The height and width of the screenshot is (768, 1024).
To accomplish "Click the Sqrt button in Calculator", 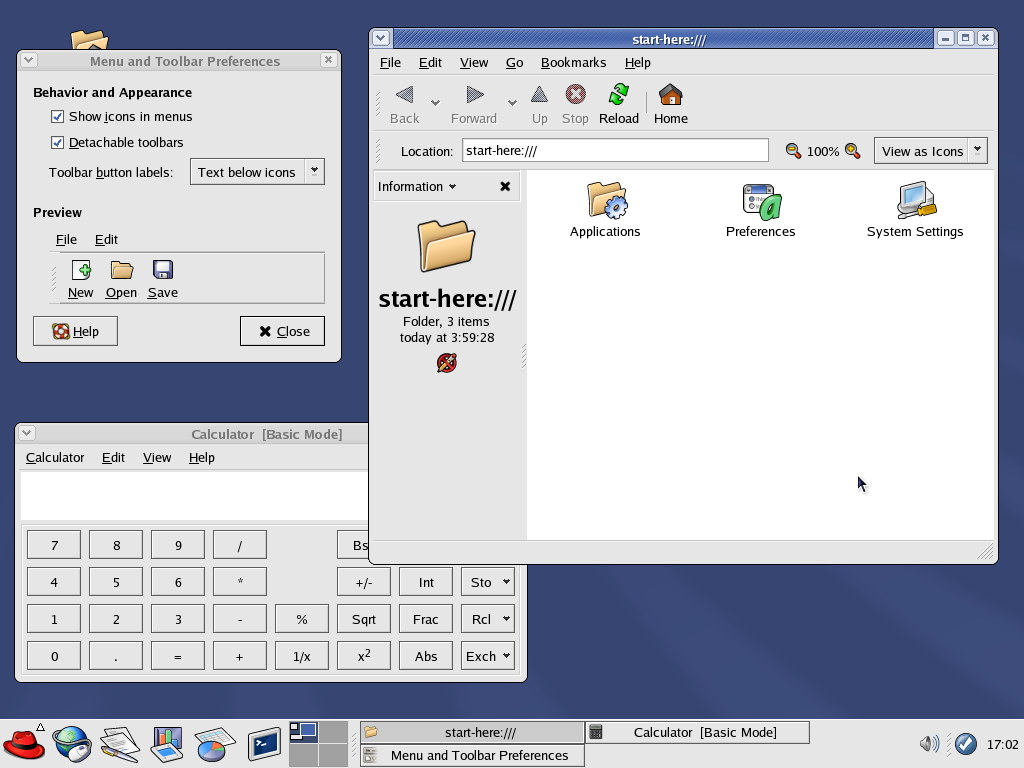I will 364,619.
